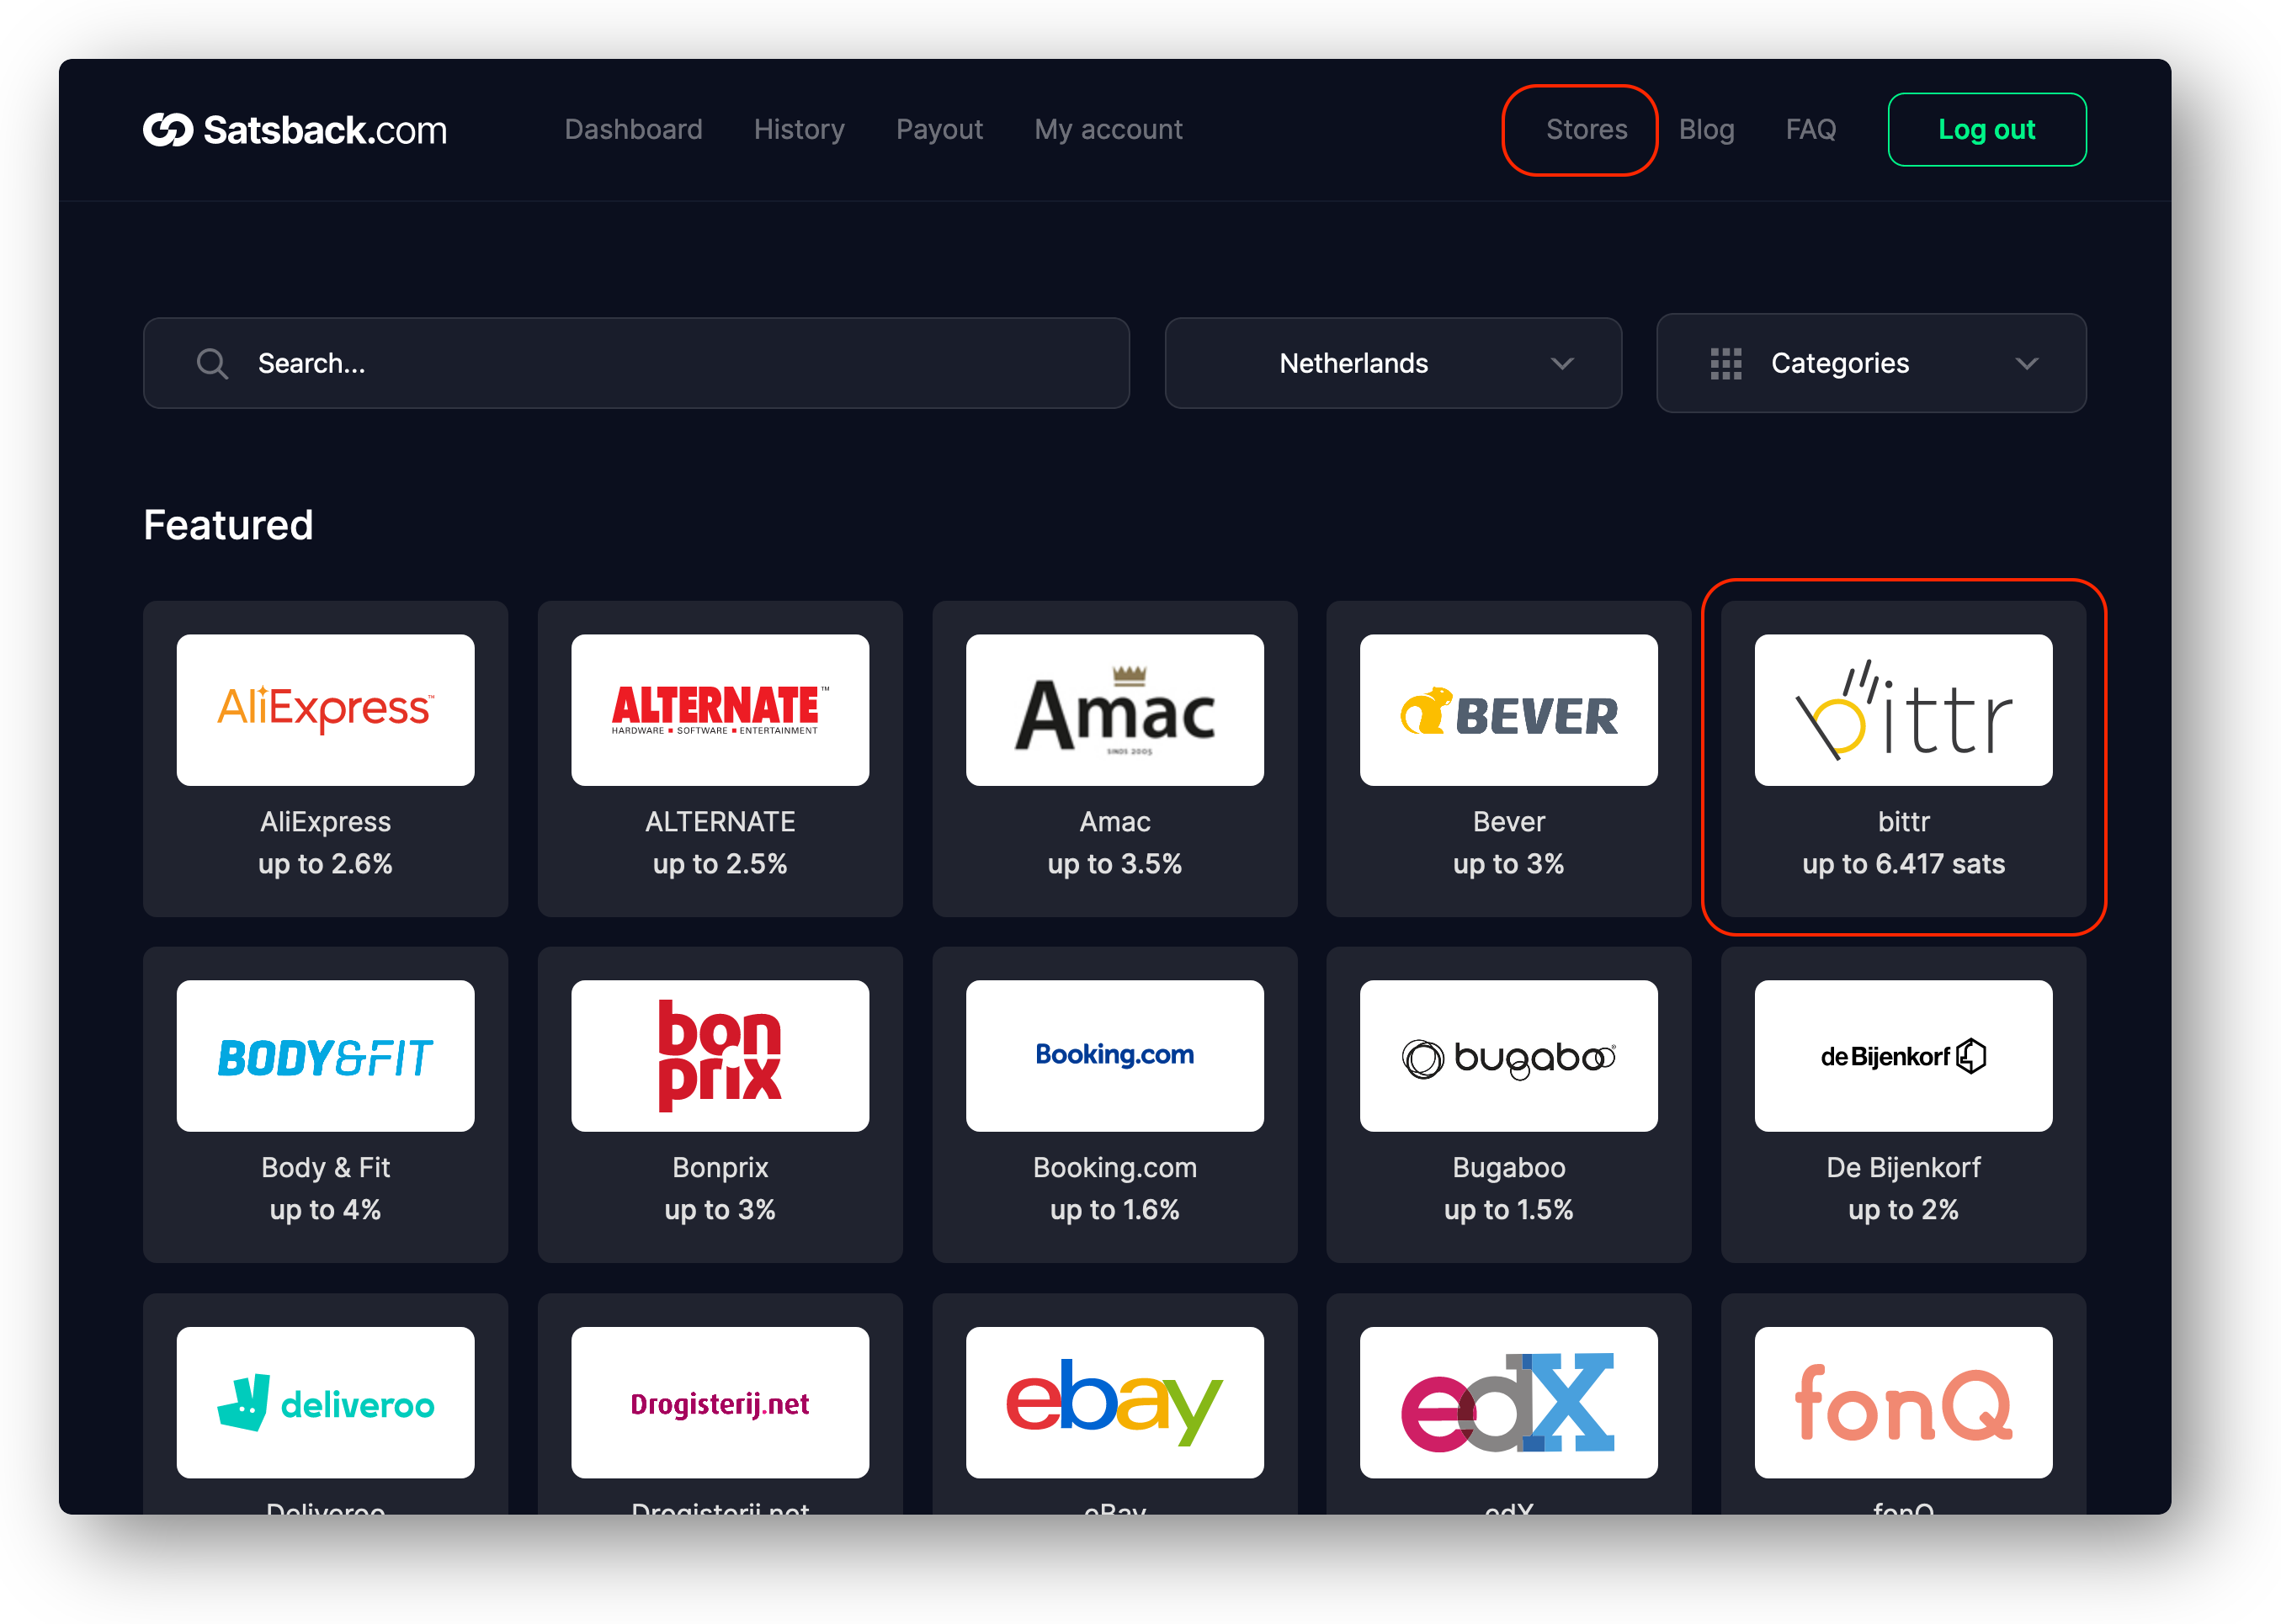Open the History page
This screenshot has width=2281, height=1624.
(799, 130)
